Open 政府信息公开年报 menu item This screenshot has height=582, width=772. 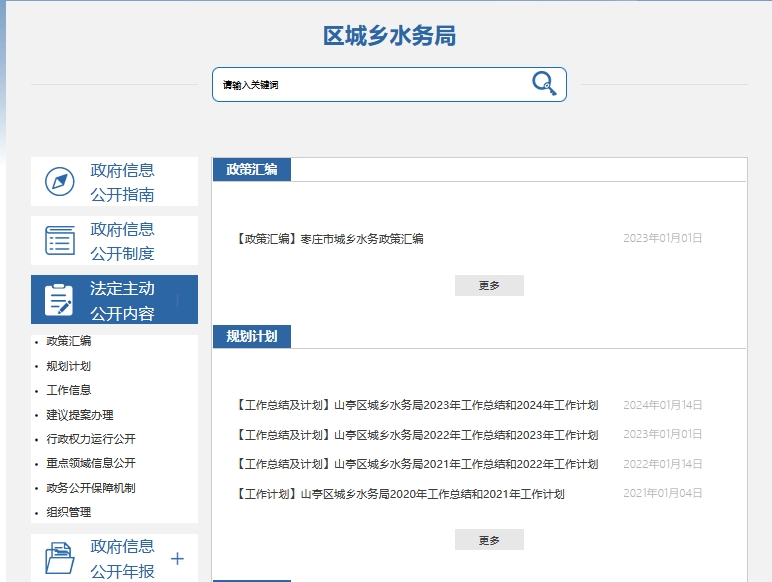(x=114, y=558)
